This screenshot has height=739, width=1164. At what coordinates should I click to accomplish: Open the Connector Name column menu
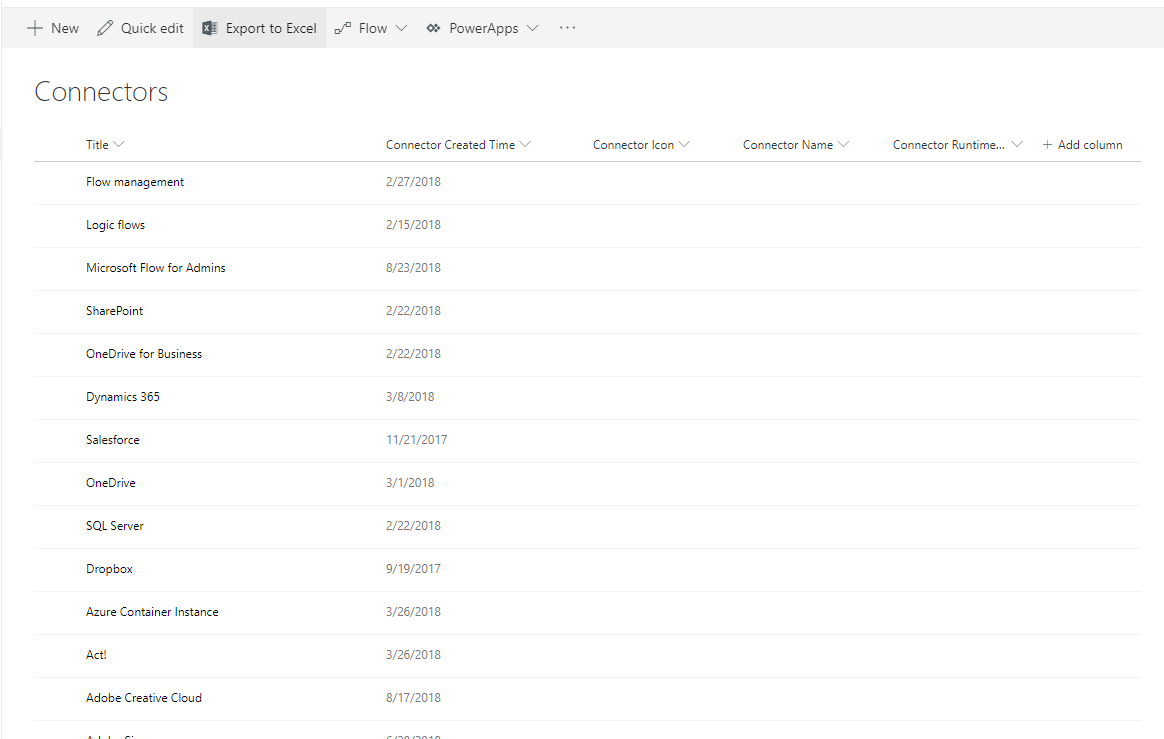(x=843, y=144)
